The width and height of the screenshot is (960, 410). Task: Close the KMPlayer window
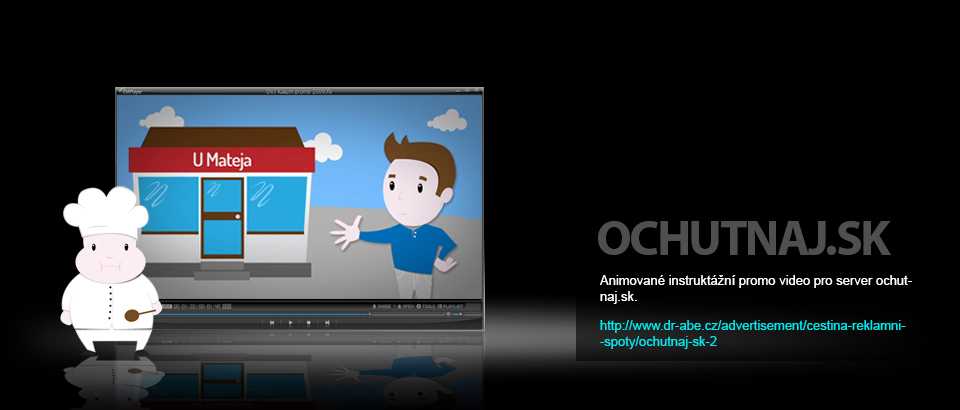tap(476, 91)
